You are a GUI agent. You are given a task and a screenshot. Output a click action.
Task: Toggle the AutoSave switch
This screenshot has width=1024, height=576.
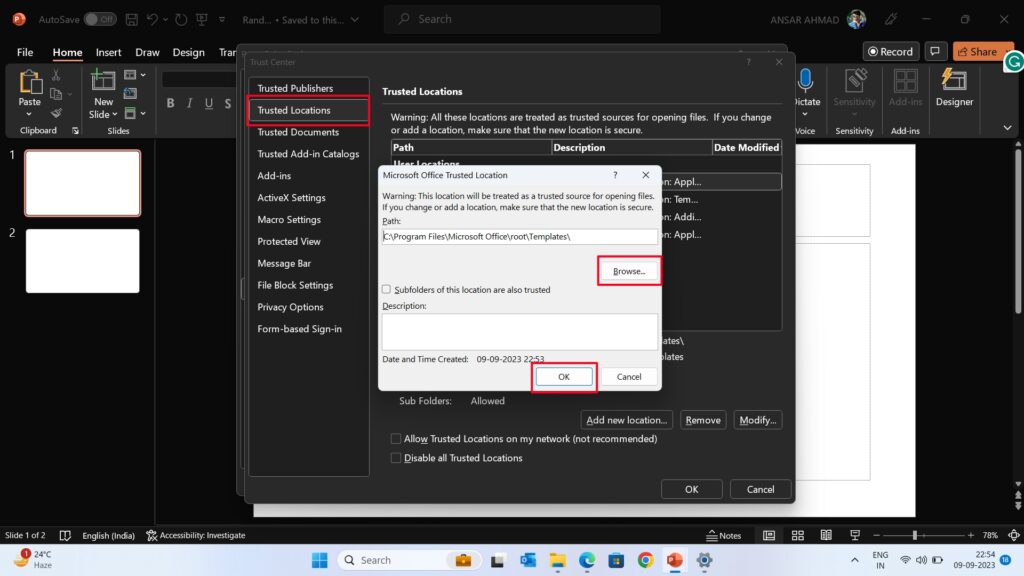pos(100,20)
